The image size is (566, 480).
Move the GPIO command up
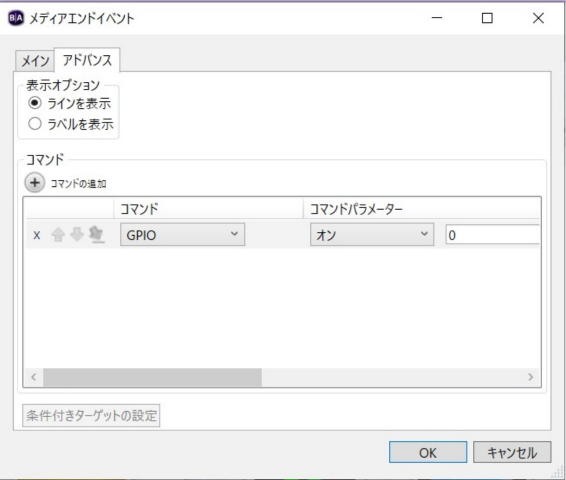58,235
